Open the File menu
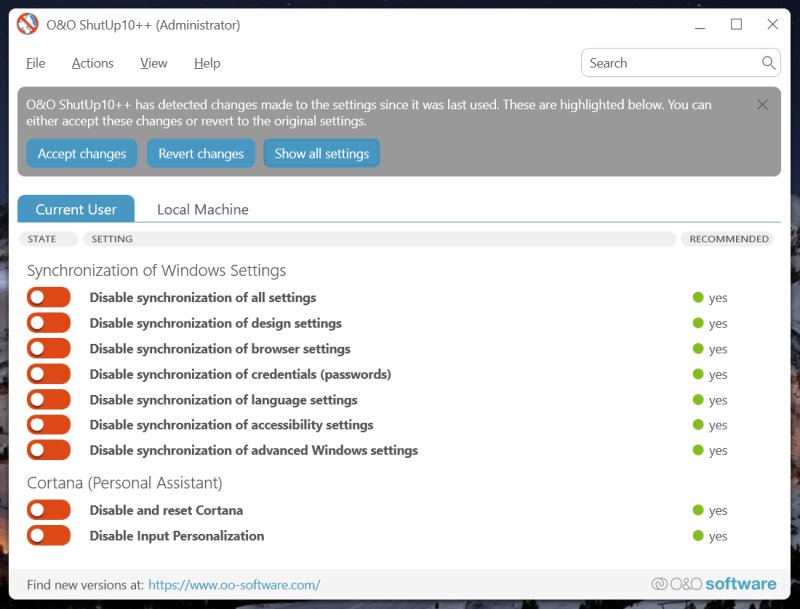Image resolution: width=800 pixels, height=609 pixels. [36, 63]
